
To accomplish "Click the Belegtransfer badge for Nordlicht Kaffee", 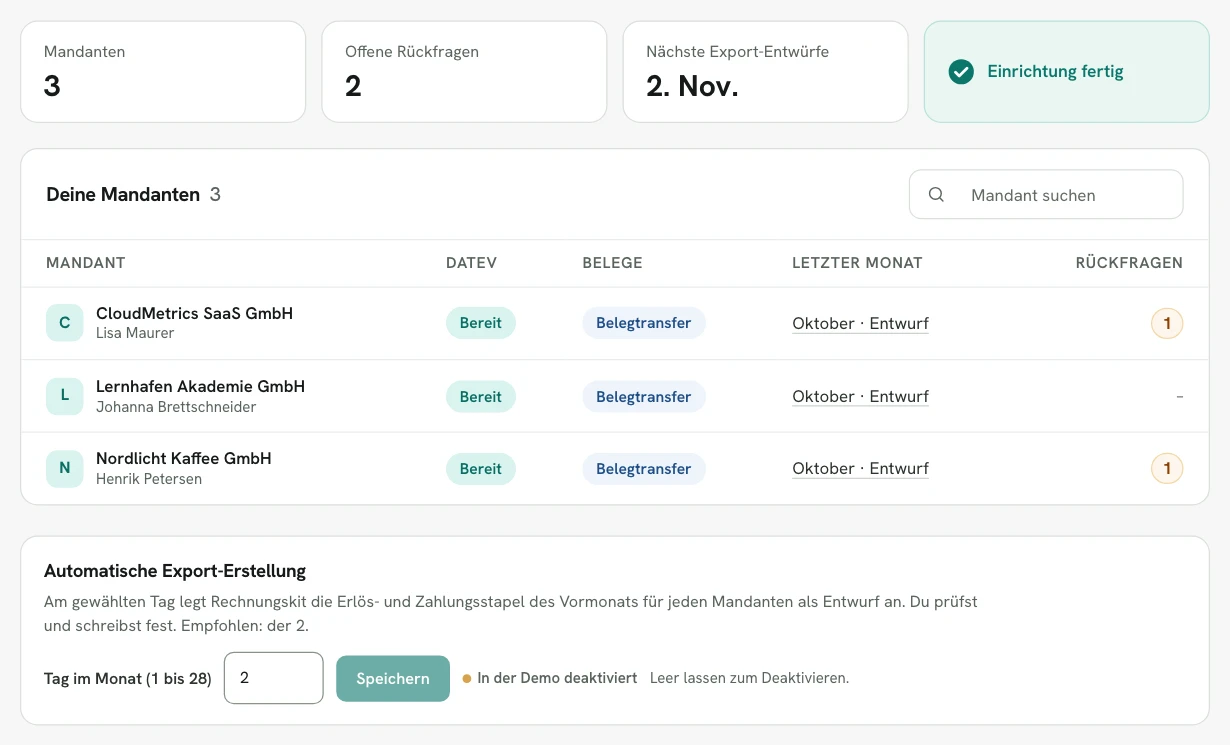I will pos(644,468).
